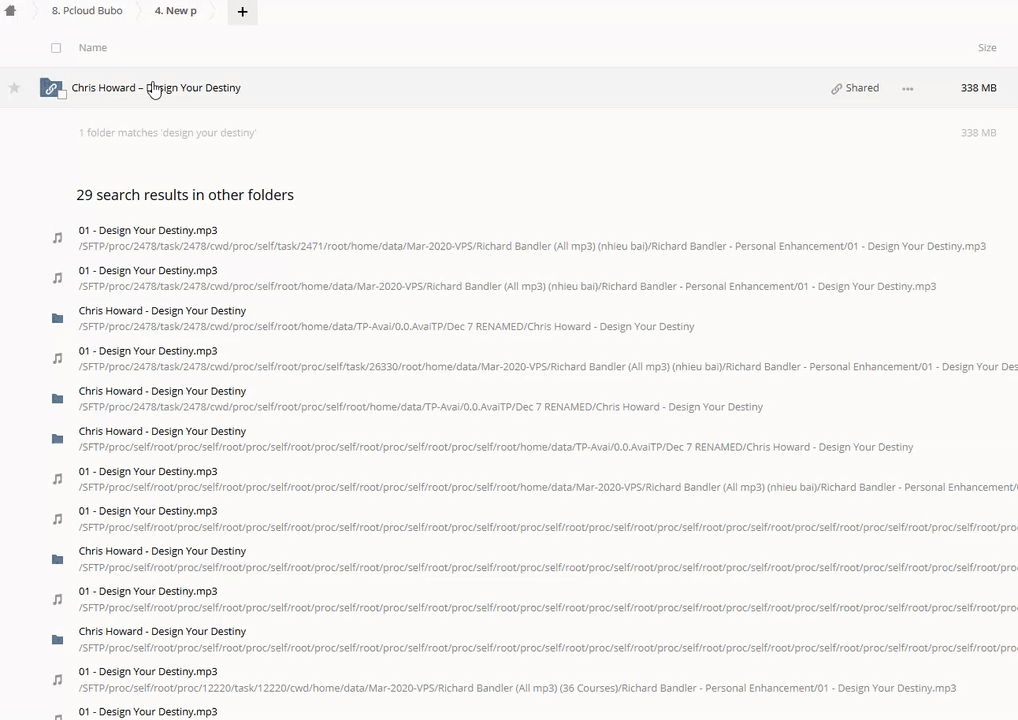Click the plus button to add tab
1018x720 pixels.
(242, 12)
